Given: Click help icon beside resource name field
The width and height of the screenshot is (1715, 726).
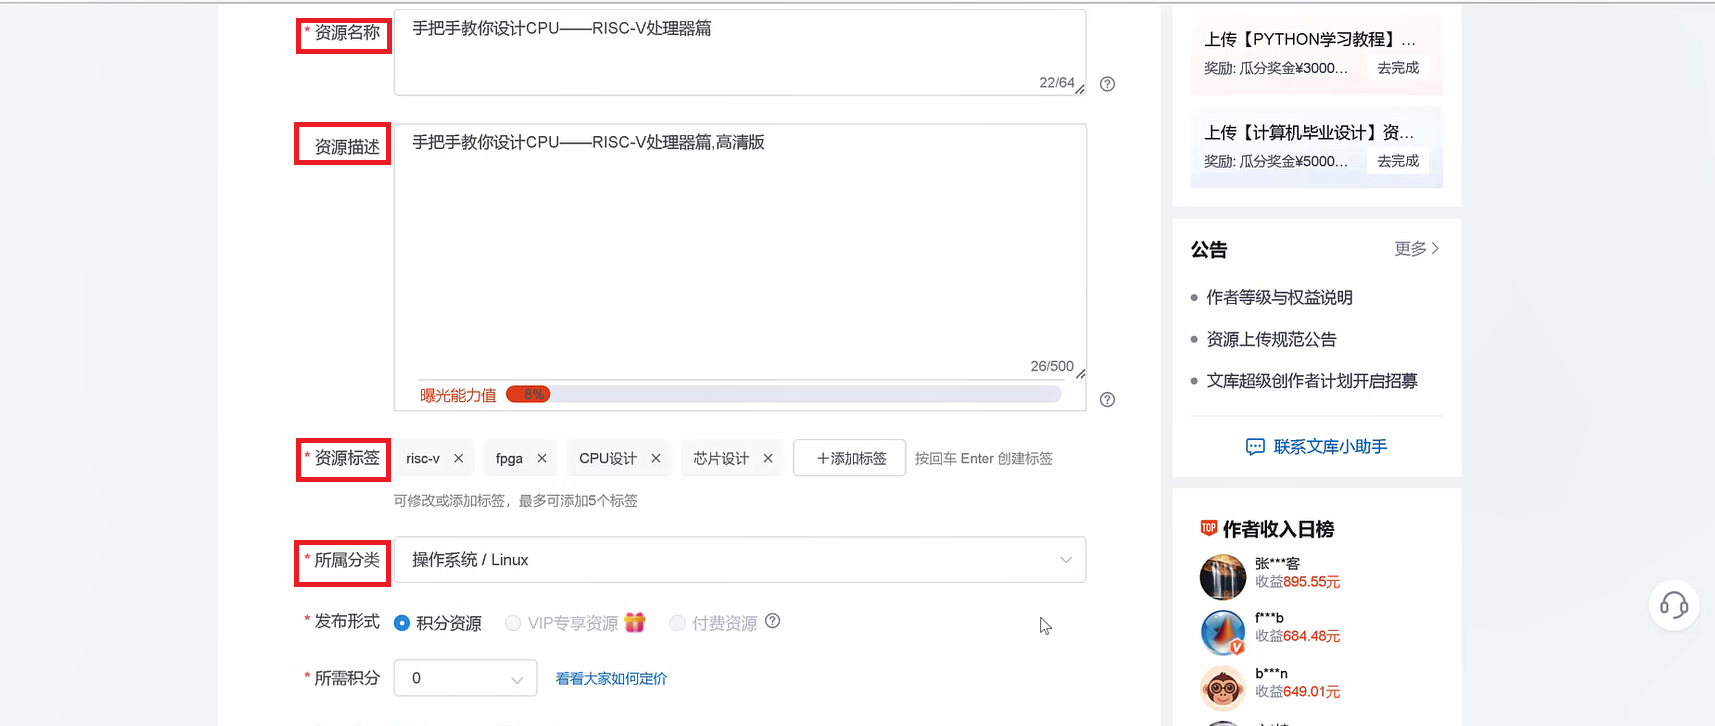Looking at the screenshot, I should 1107,84.
